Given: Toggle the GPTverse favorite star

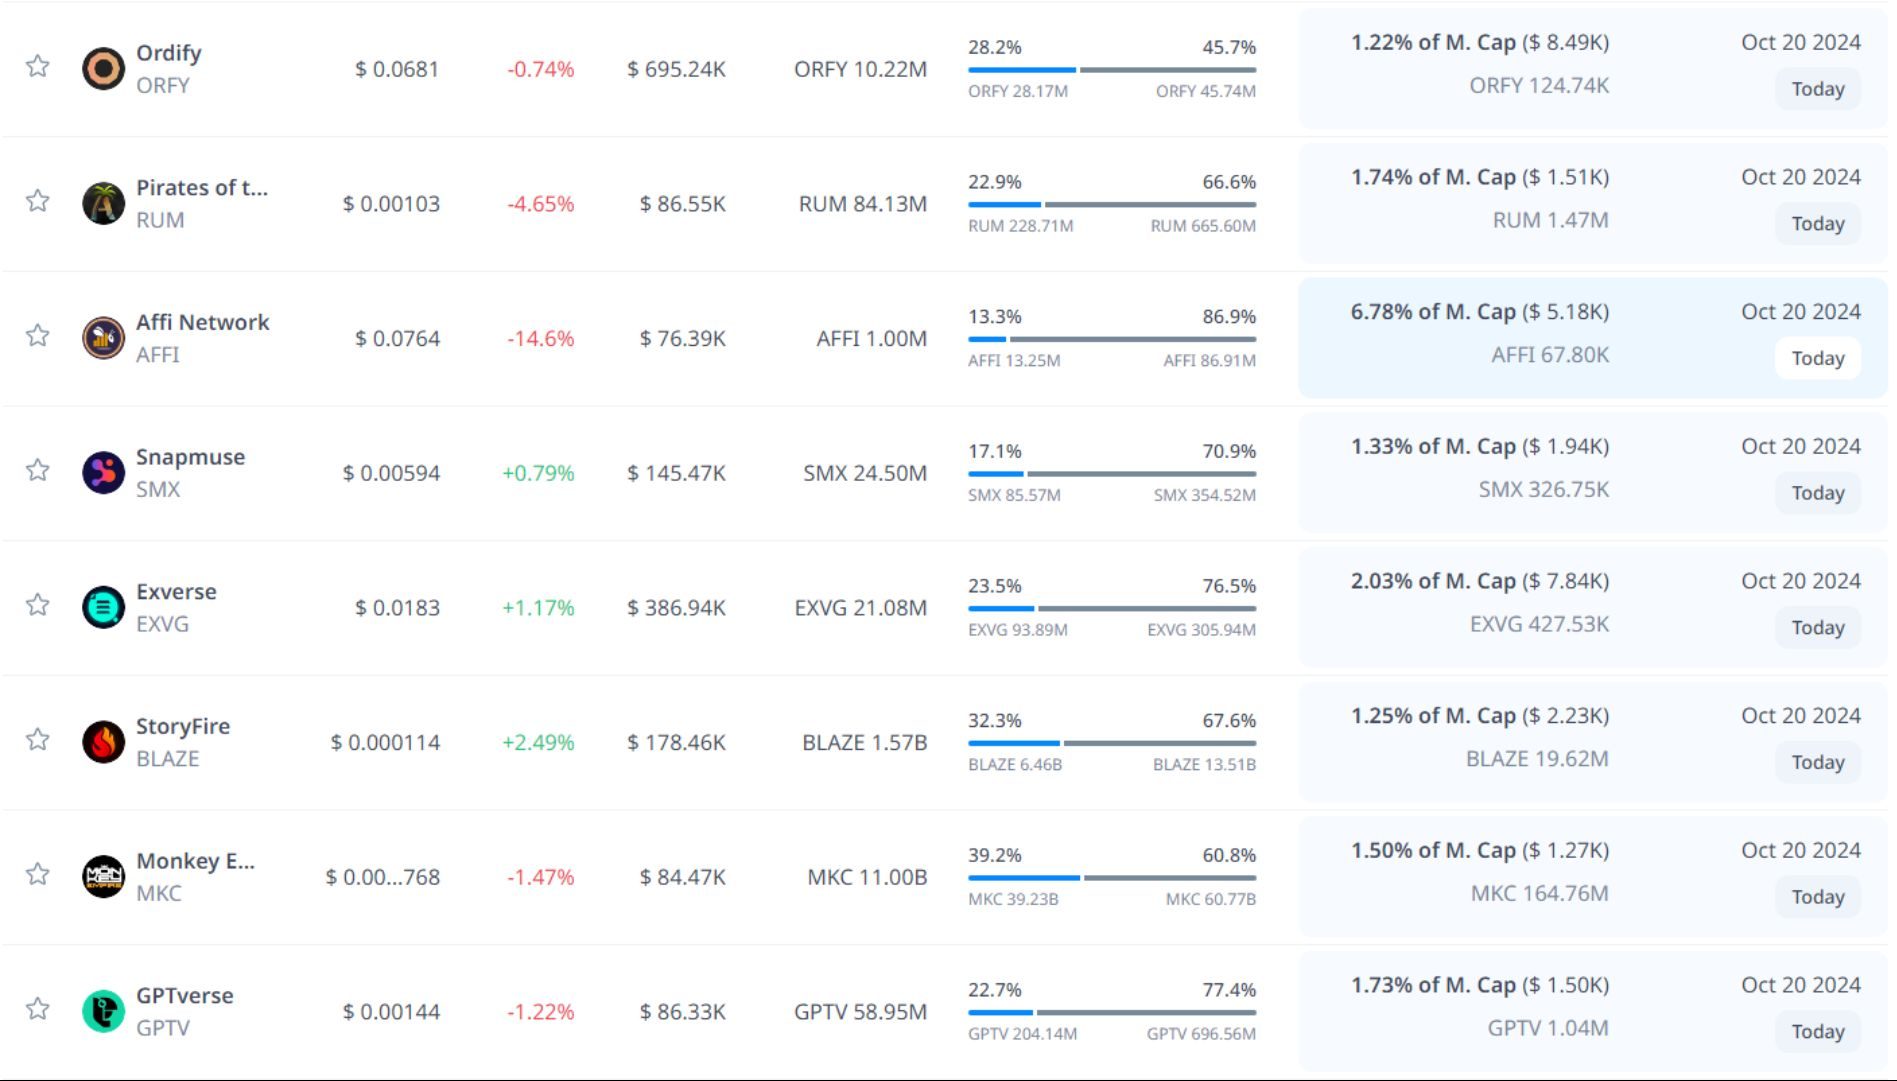Looking at the screenshot, I should 38,1008.
